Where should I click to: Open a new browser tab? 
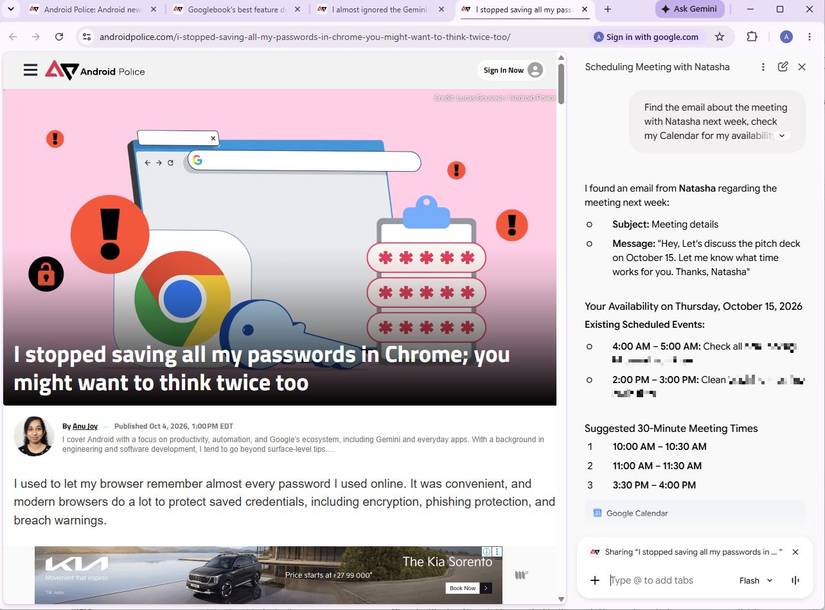(607, 9)
